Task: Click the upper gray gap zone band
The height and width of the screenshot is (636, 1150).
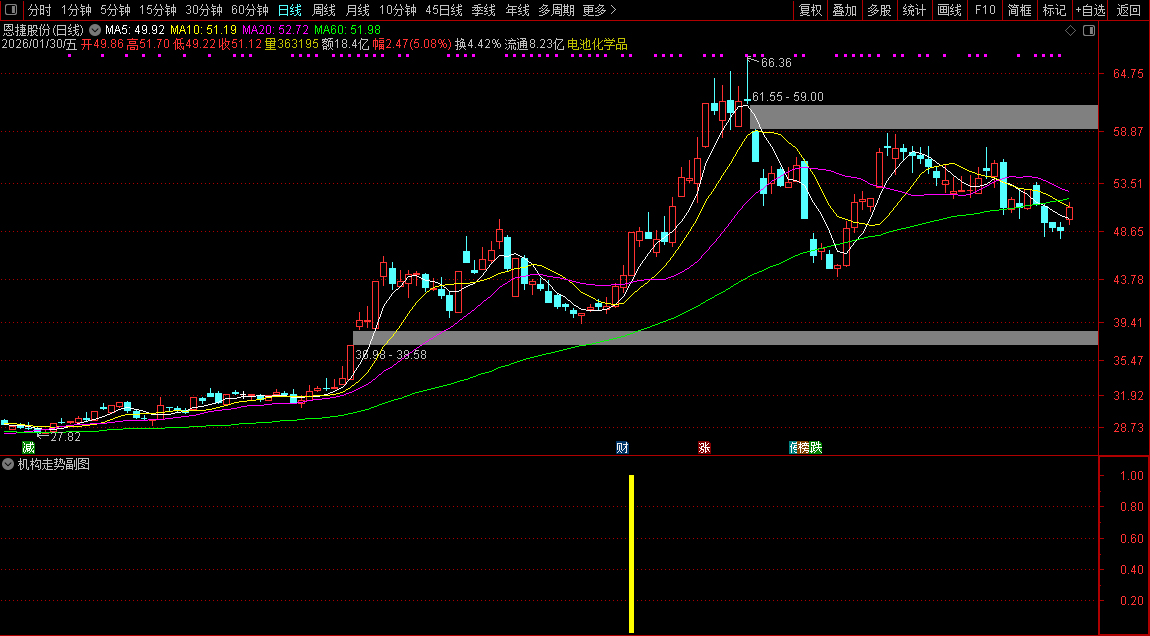Action: pyautogui.click(x=923, y=117)
